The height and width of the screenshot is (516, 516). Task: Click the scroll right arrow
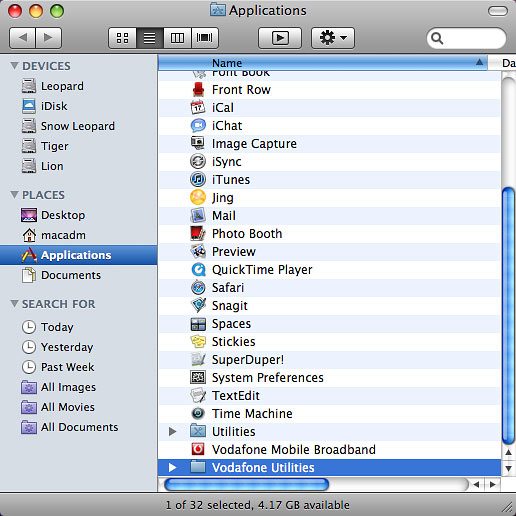point(492,485)
